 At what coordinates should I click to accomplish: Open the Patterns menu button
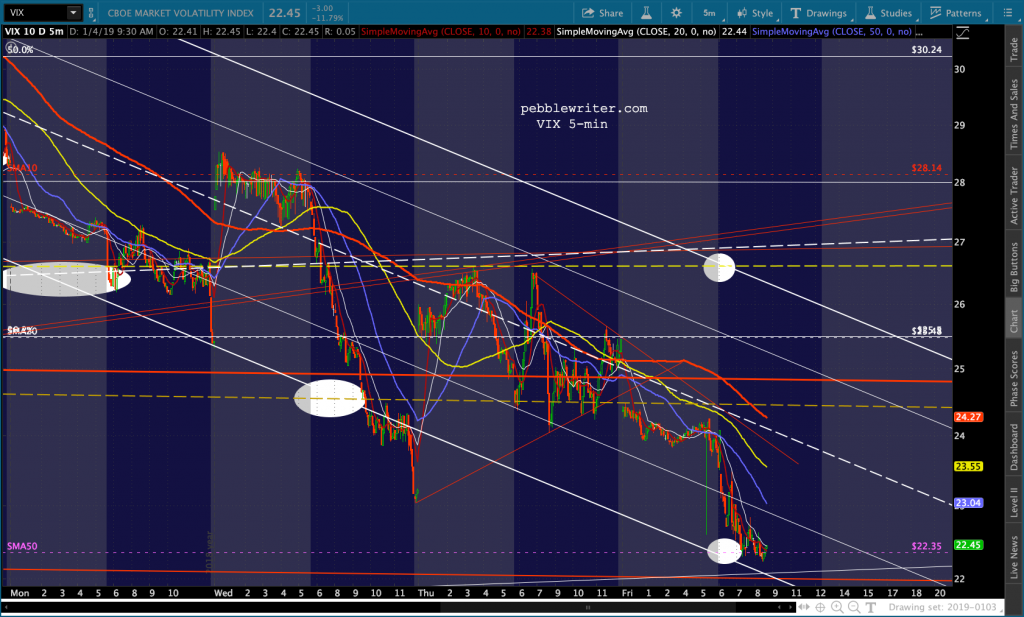click(955, 13)
